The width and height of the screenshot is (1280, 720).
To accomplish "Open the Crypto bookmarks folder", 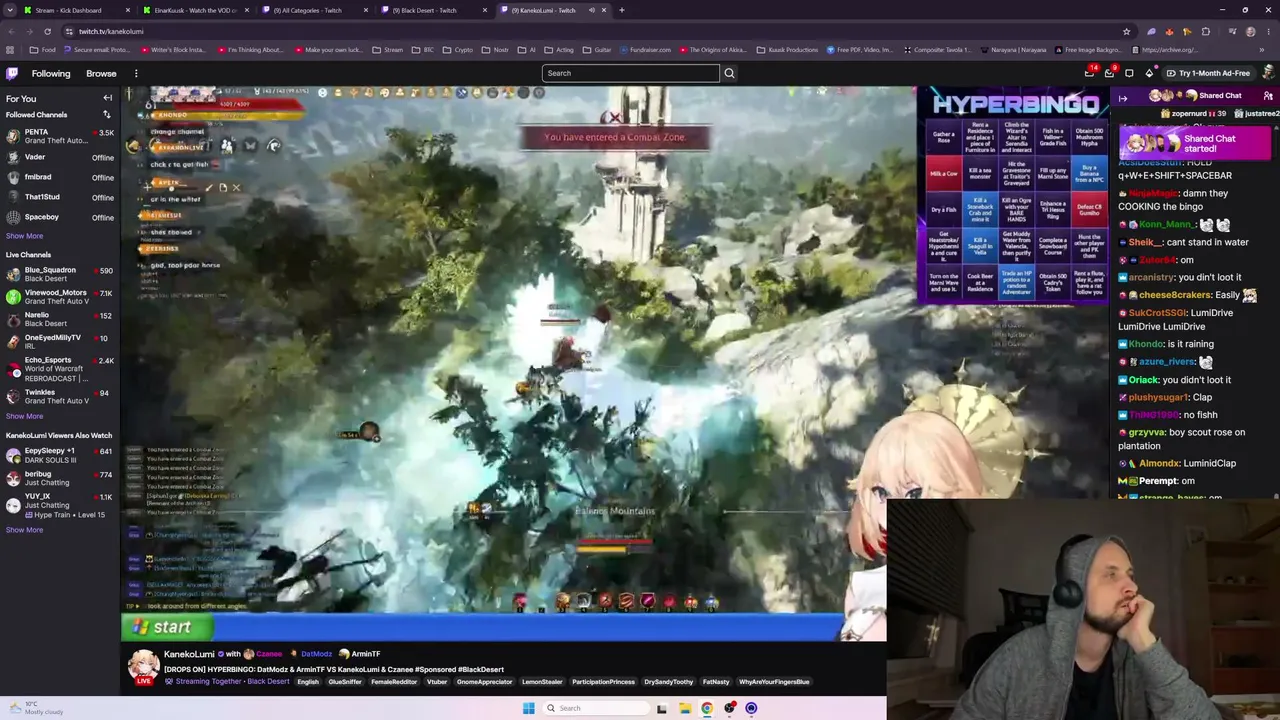I will click(458, 50).
